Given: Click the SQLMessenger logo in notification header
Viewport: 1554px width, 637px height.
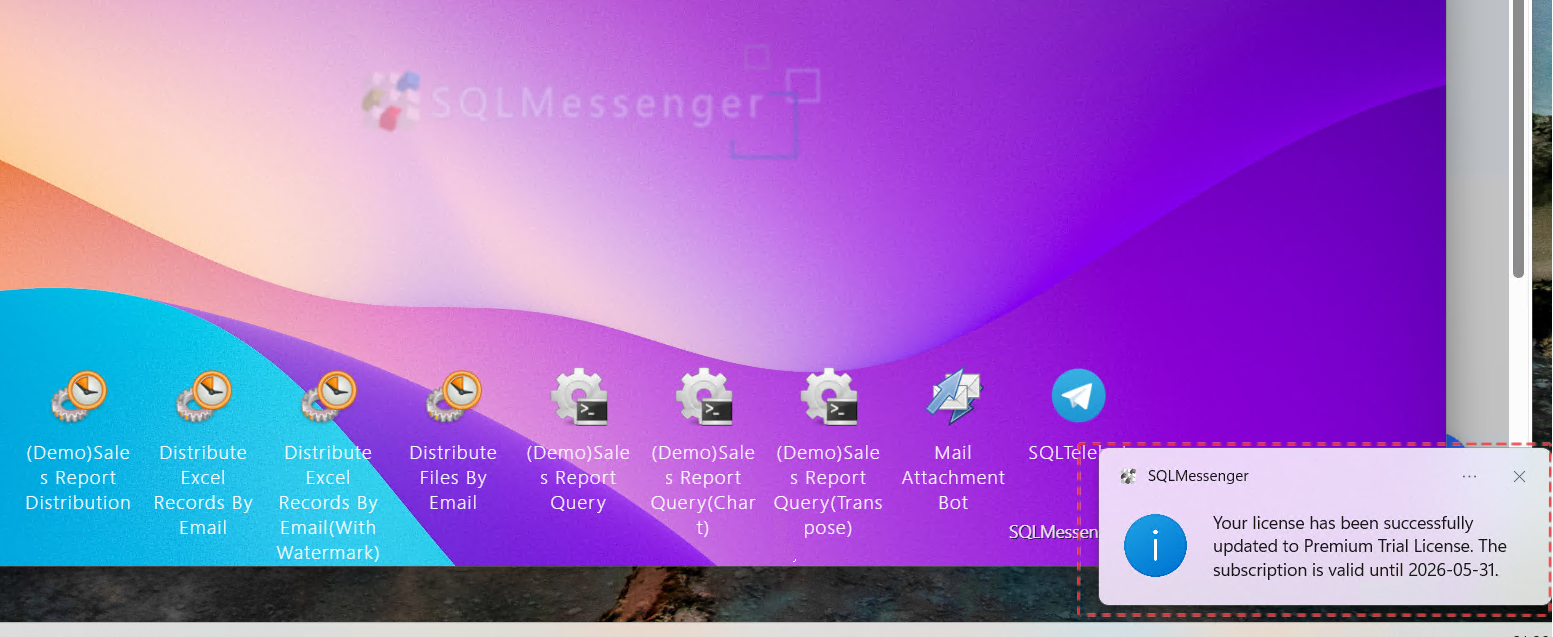Looking at the screenshot, I should click(x=1128, y=477).
